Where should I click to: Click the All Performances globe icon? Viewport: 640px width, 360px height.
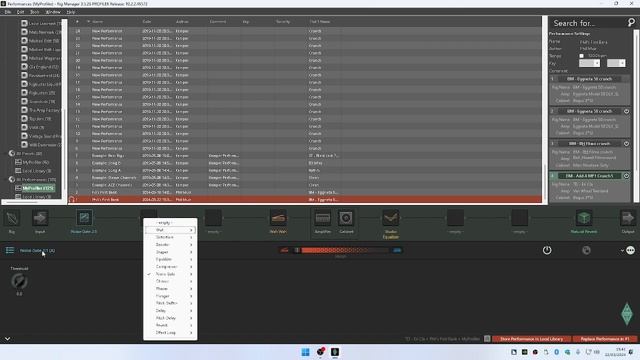pyautogui.click(x=12, y=180)
